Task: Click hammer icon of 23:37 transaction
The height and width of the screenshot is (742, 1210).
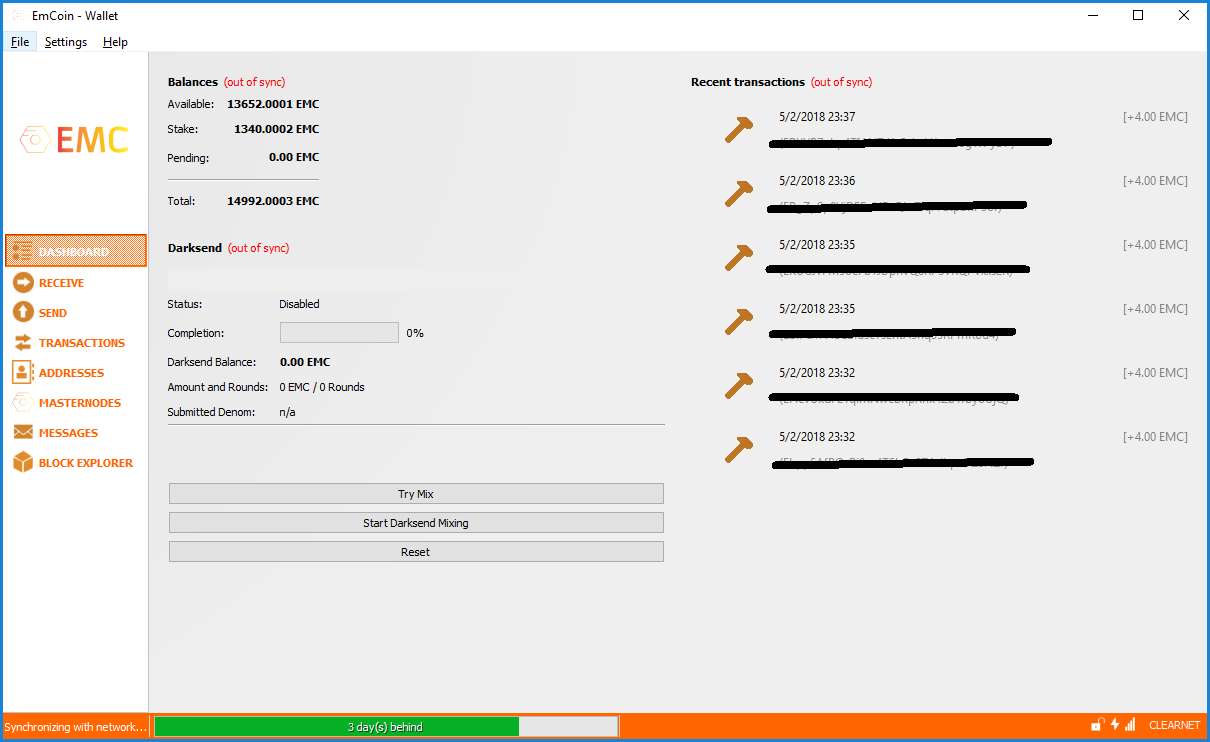Action: coord(738,130)
